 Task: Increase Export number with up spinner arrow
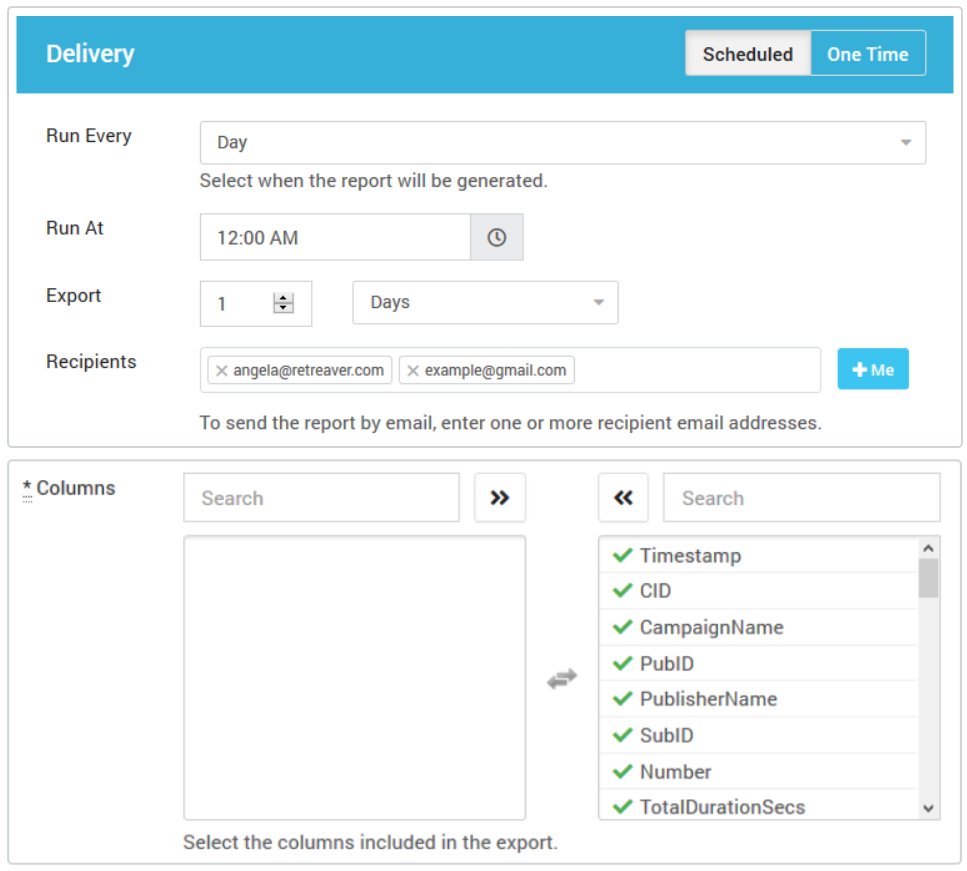[283, 298]
